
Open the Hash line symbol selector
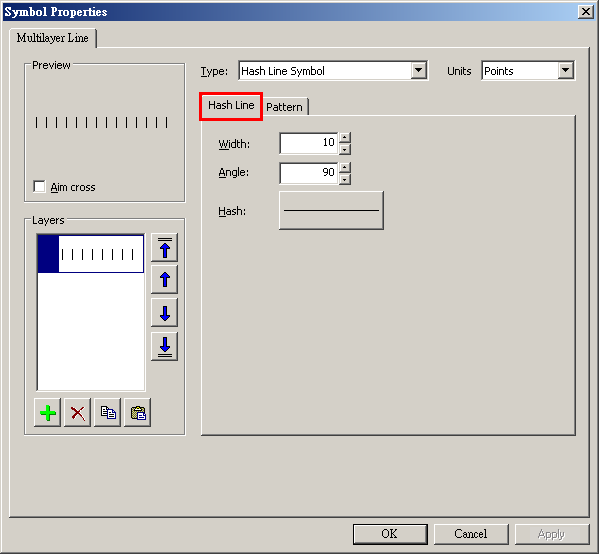(x=331, y=210)
